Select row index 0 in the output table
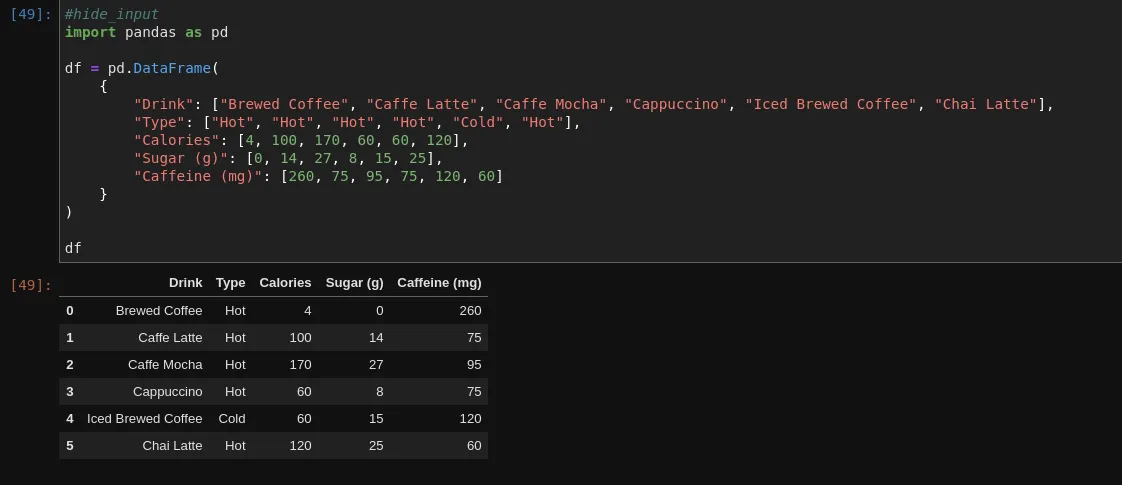The height and width of the screenshot is (485, 1122). coord(70,311)
